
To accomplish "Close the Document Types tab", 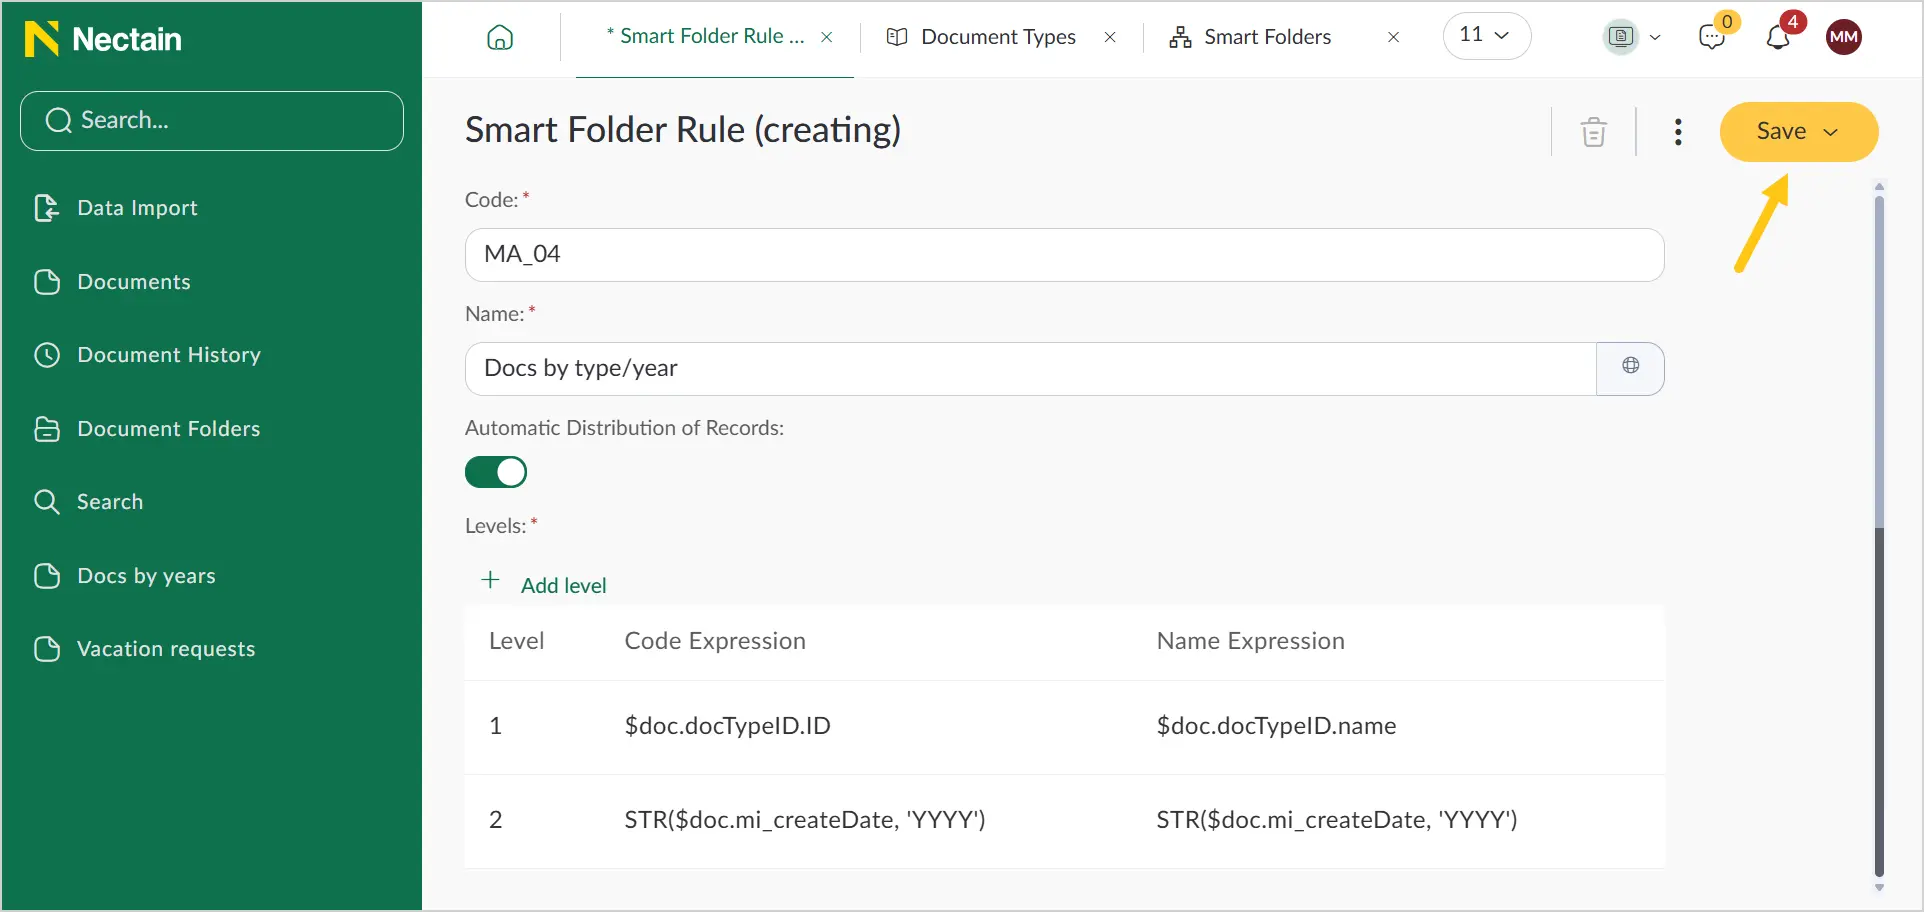I will 1110,37.
